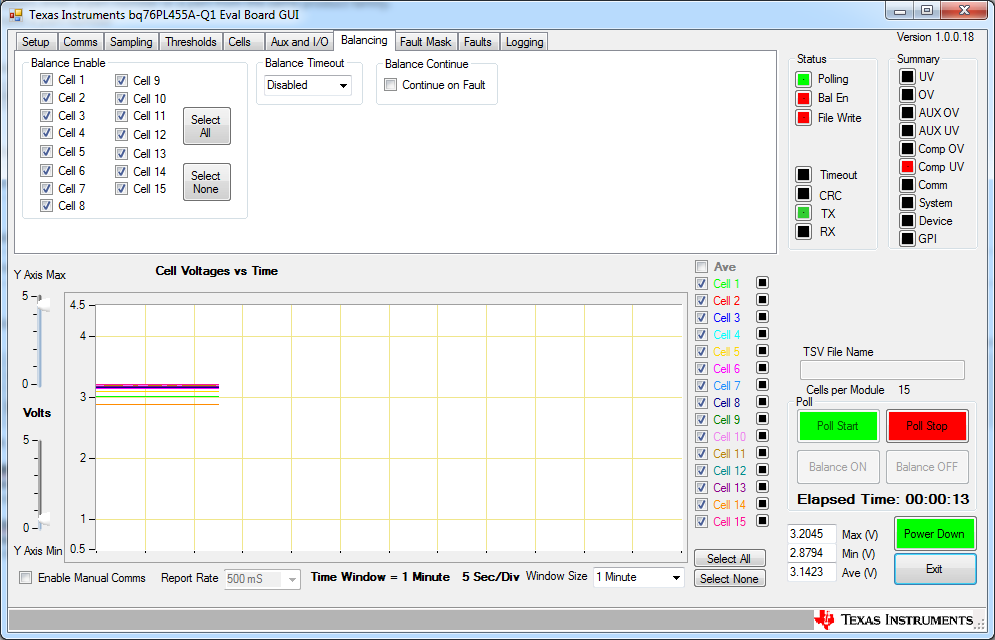Open the Window Size dropdown
The width and height of the screenshot is (995, 640).
coord(639,577)
